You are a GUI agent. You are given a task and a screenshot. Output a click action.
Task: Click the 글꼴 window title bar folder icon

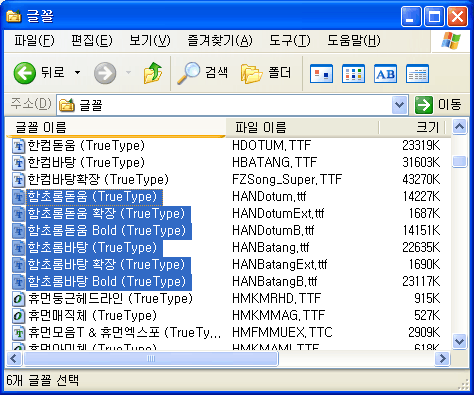pyautogui.click(x=14, y=16)
